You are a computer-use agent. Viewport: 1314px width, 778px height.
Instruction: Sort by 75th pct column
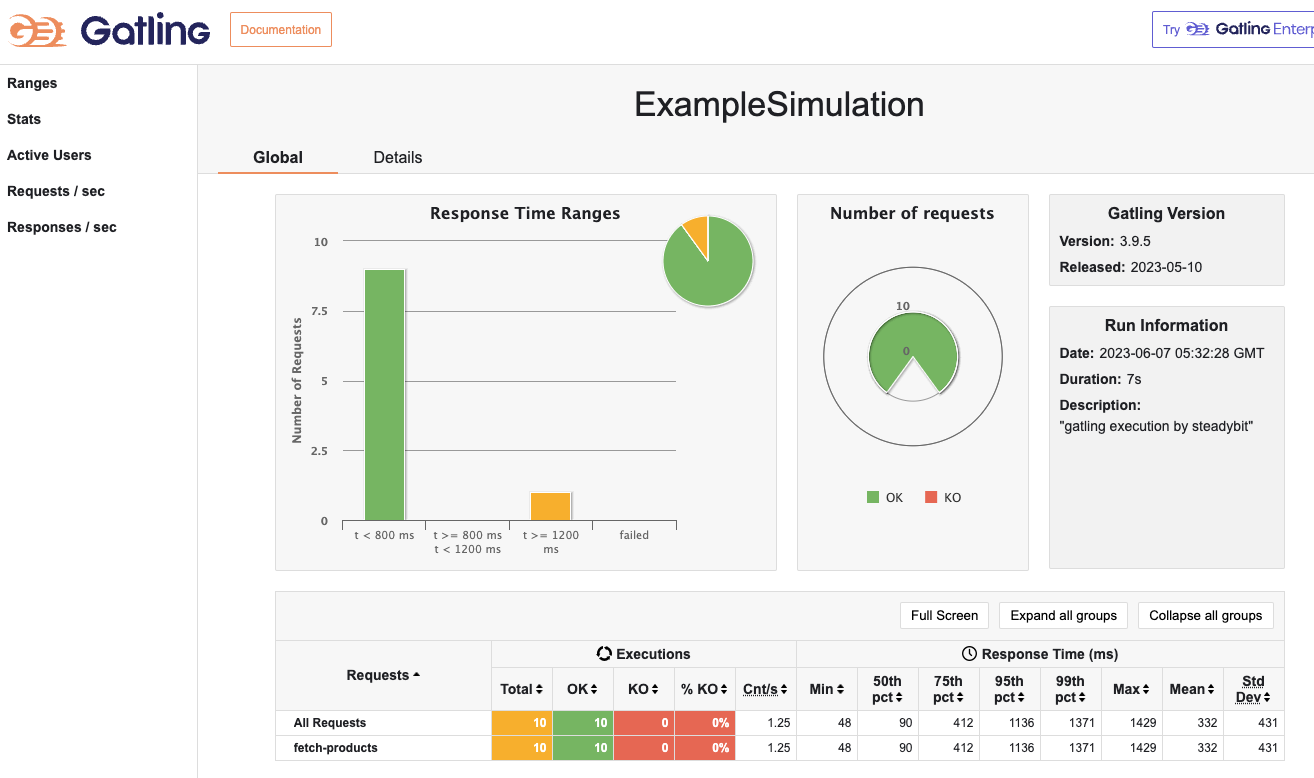point(949,689)
